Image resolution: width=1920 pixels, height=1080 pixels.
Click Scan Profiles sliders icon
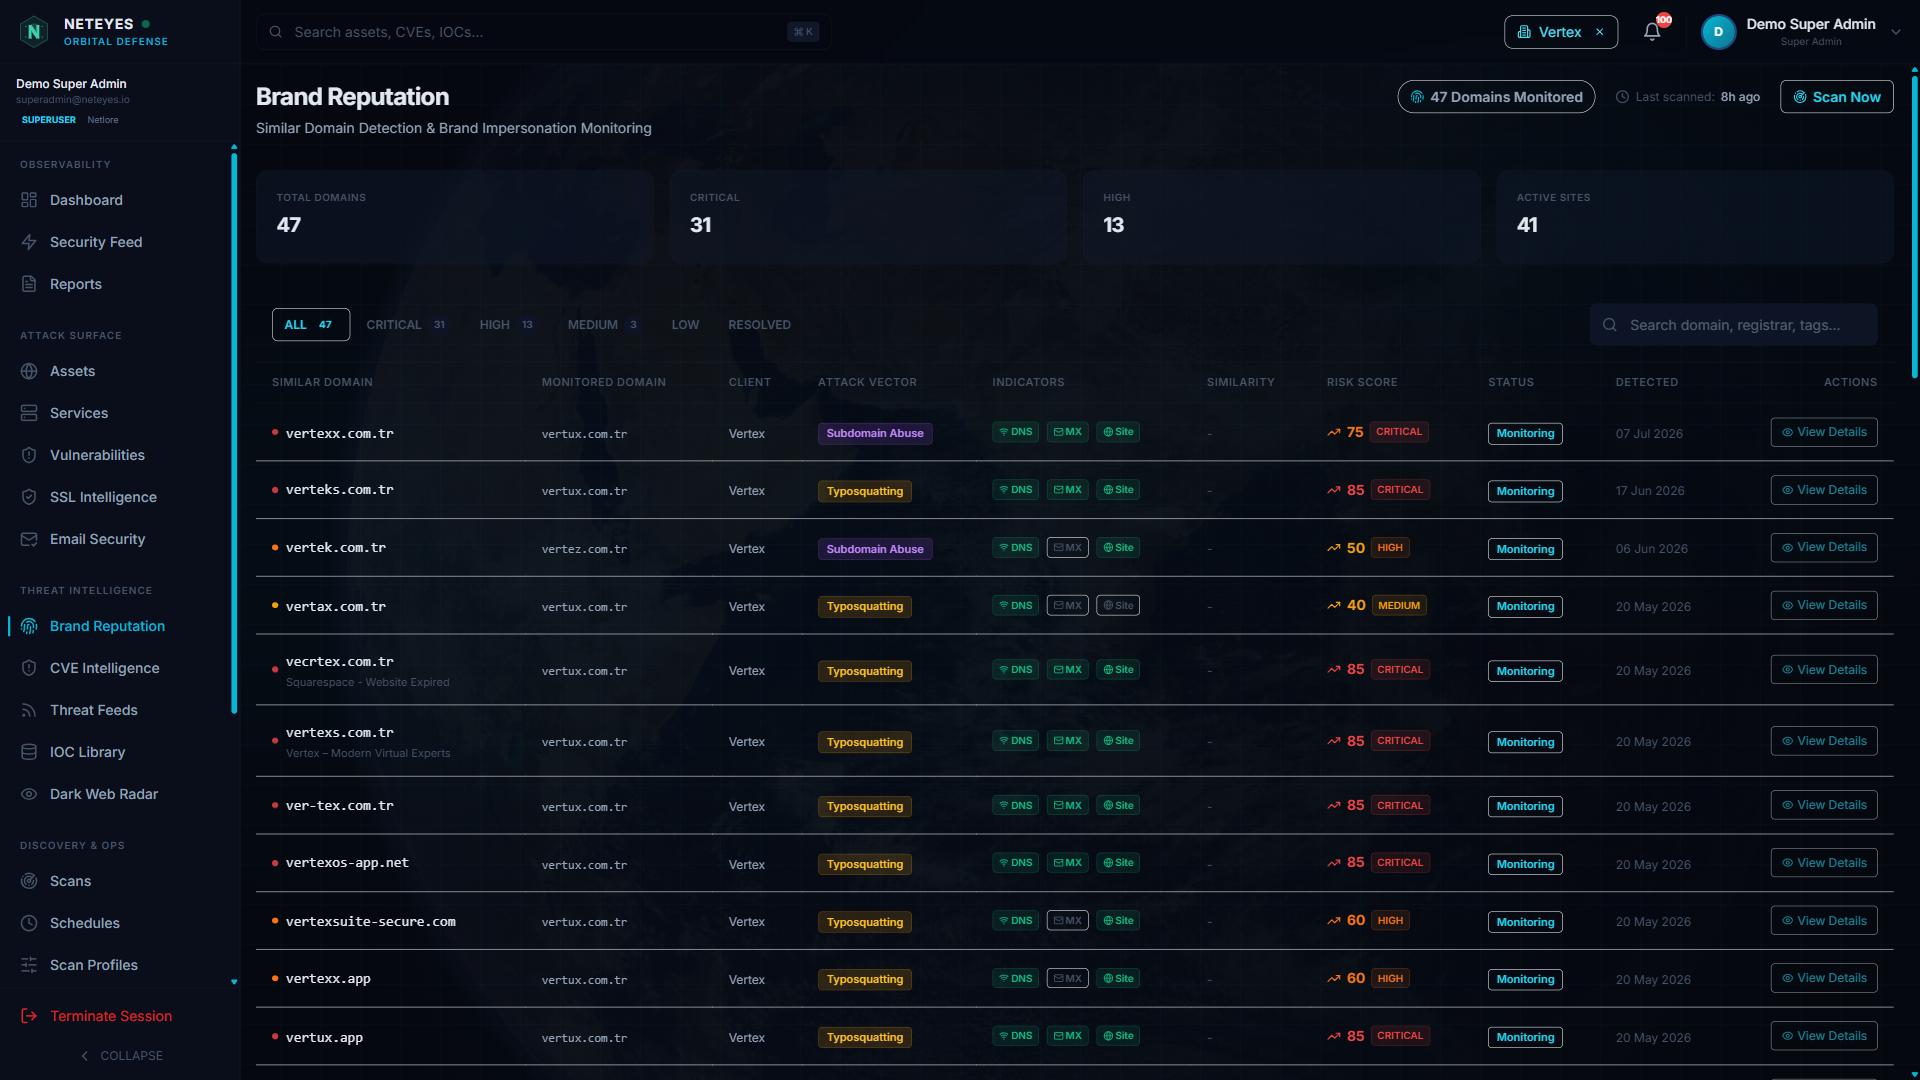click(x=29, y=965)
